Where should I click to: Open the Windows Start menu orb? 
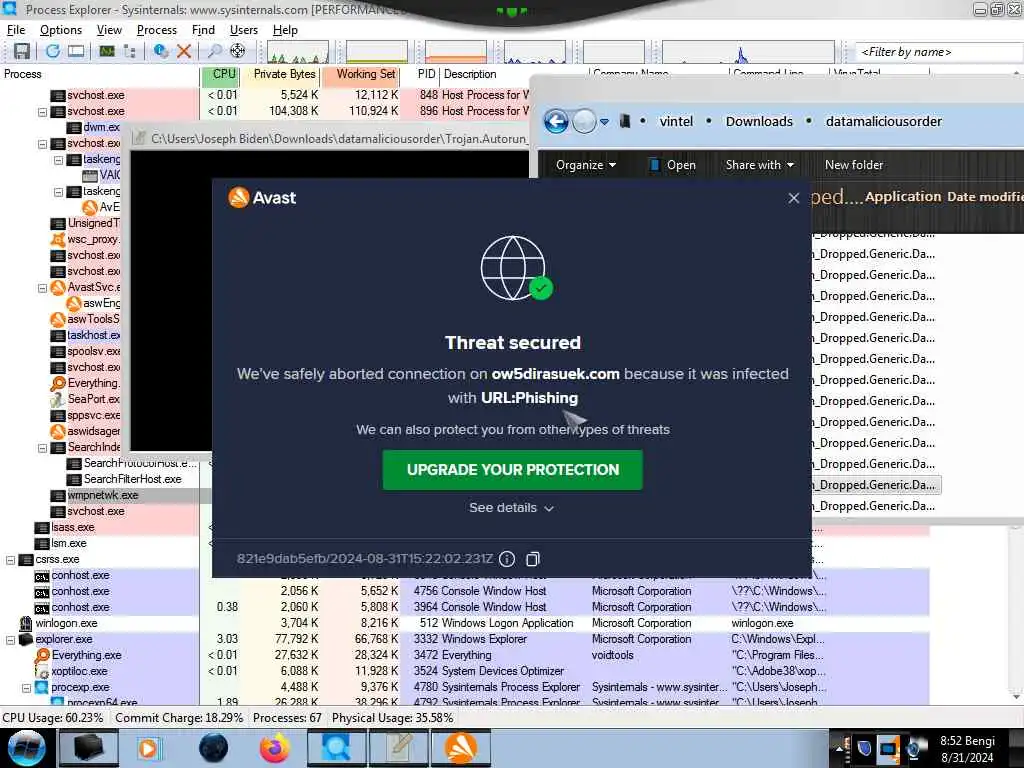pyautogui.click(x=26, y=748)
